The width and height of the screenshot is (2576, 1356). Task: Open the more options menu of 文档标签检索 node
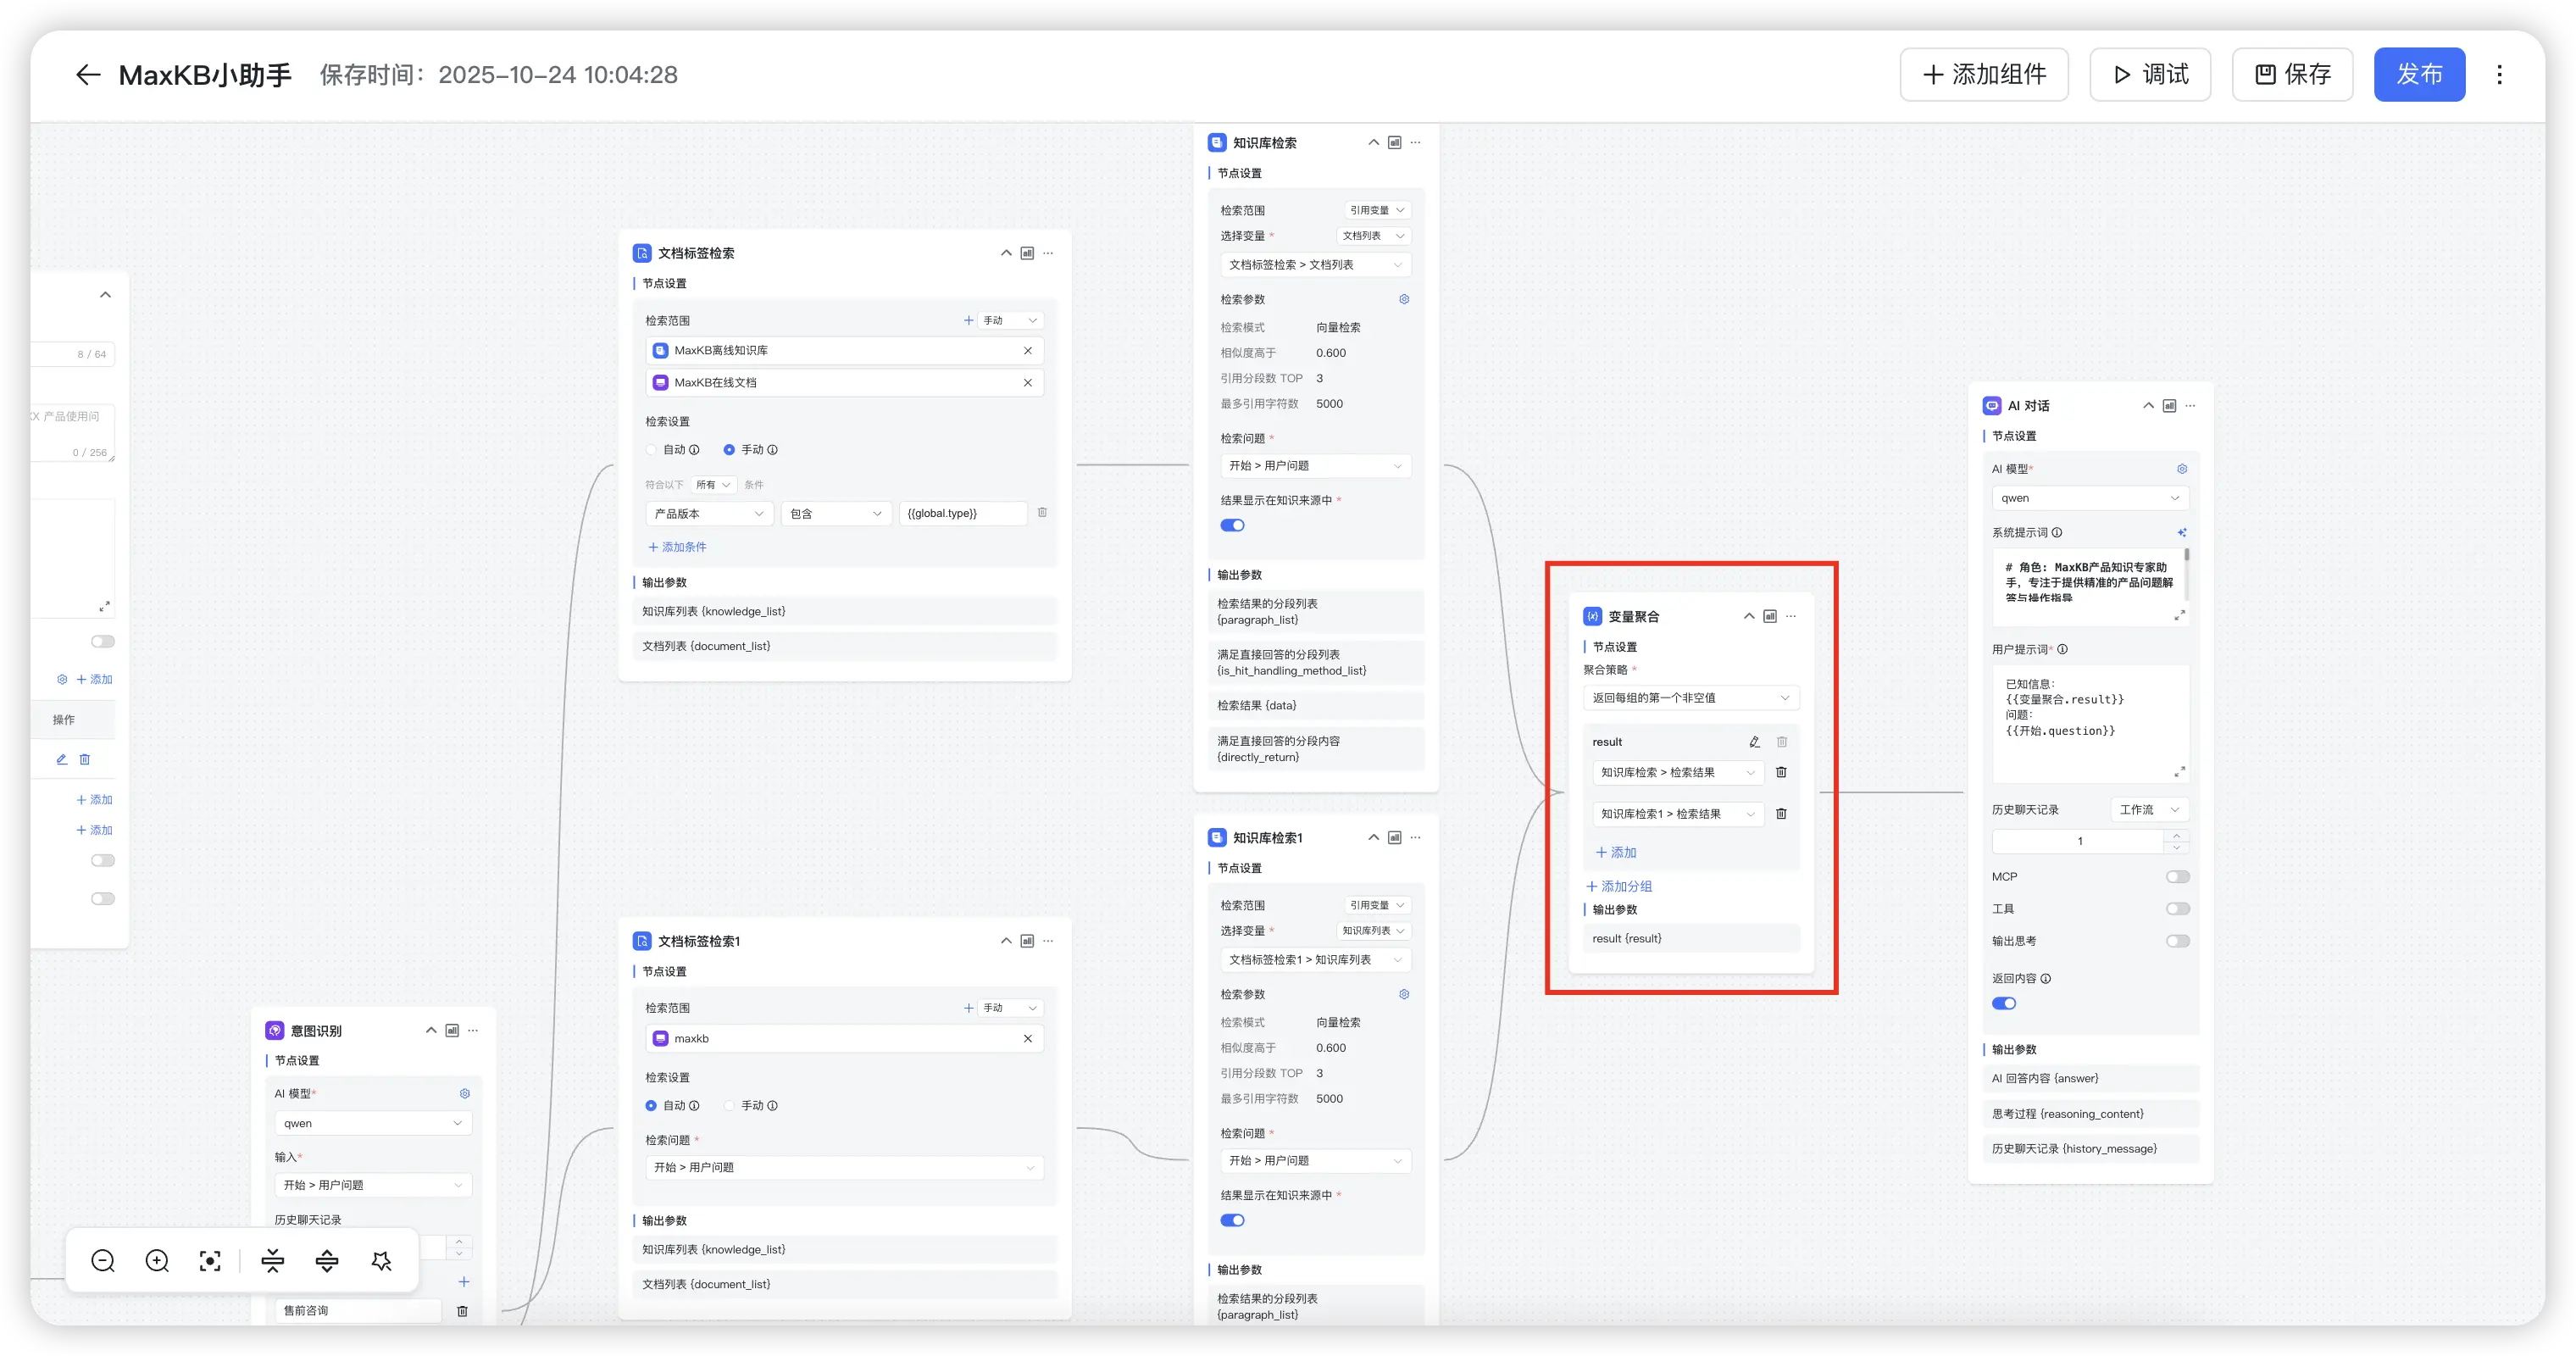(x=1048, y=253)
